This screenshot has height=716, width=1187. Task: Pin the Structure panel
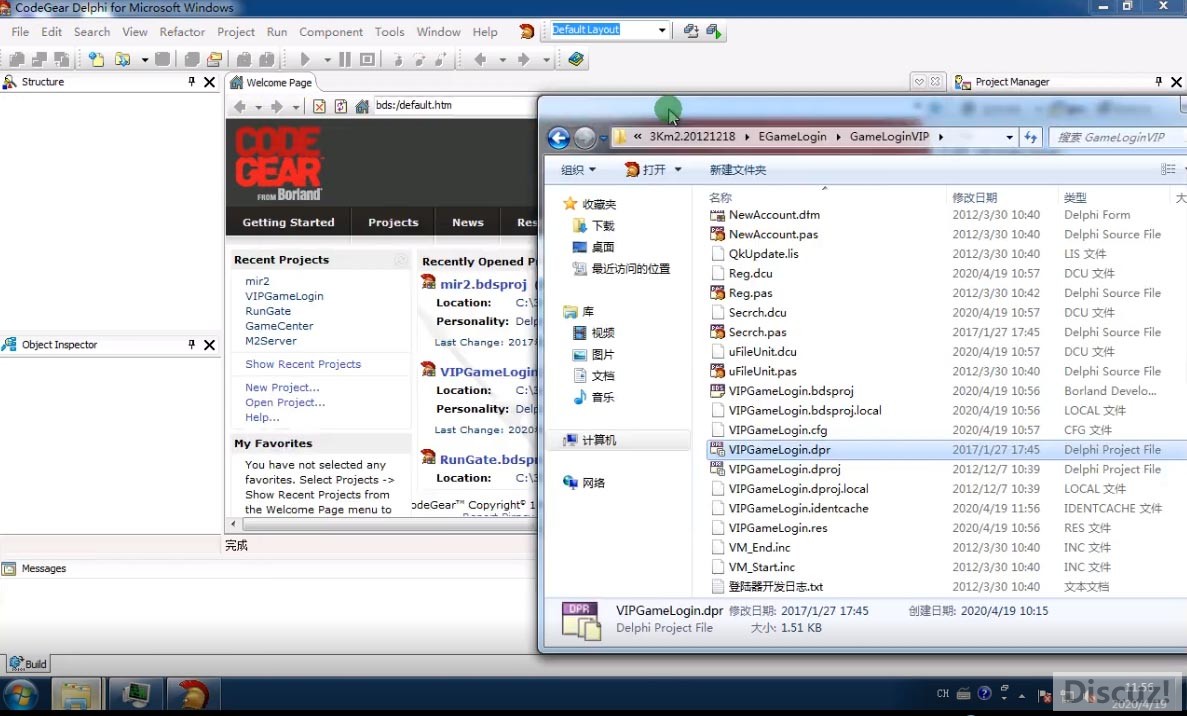pos(192,81)
